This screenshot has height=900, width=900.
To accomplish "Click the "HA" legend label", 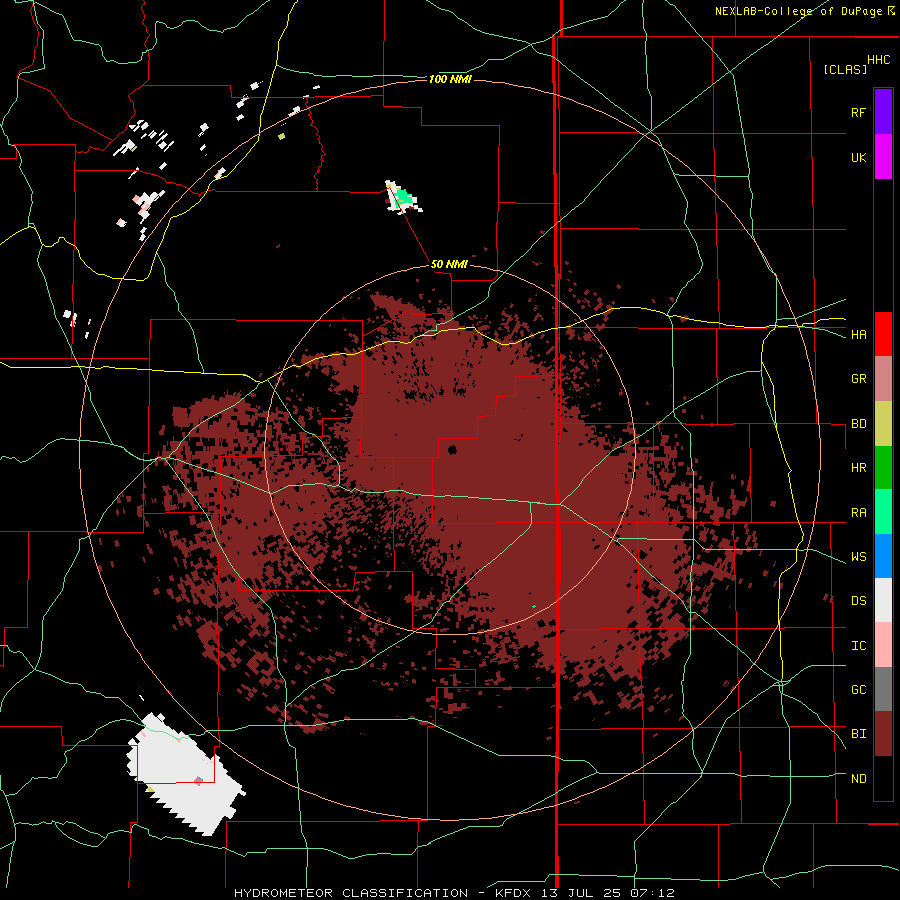I will coord(858,335).
